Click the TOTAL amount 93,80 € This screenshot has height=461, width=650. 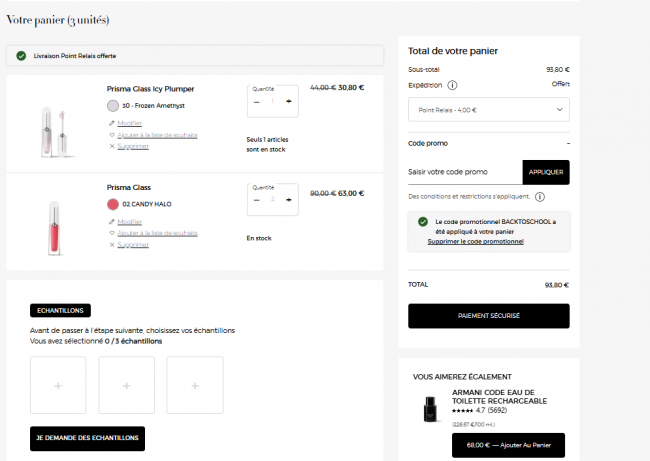[557, 285]
